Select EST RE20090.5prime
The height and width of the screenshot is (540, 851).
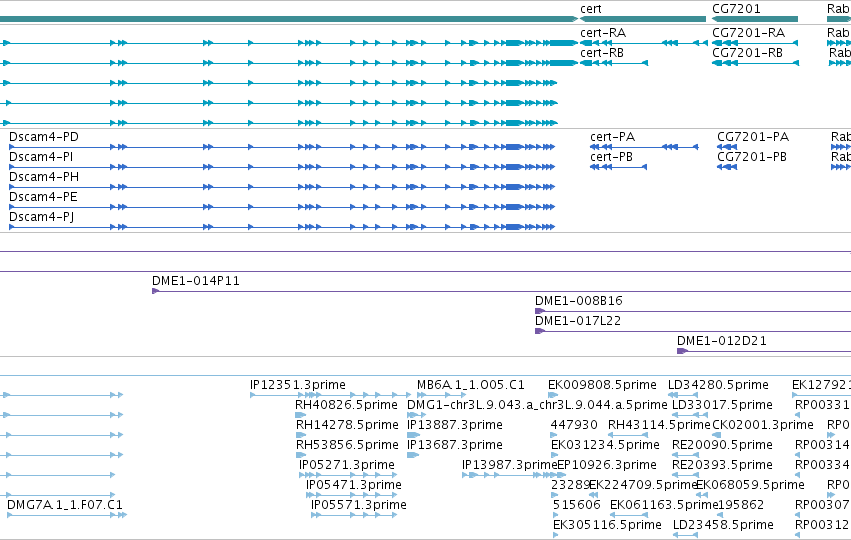pos(722,445)
